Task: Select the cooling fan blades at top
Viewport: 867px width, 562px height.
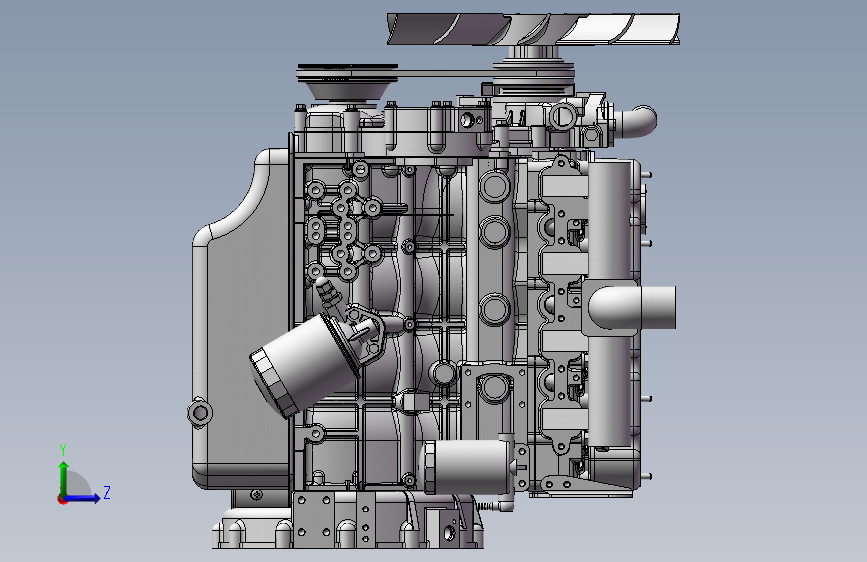Action: 533,29
